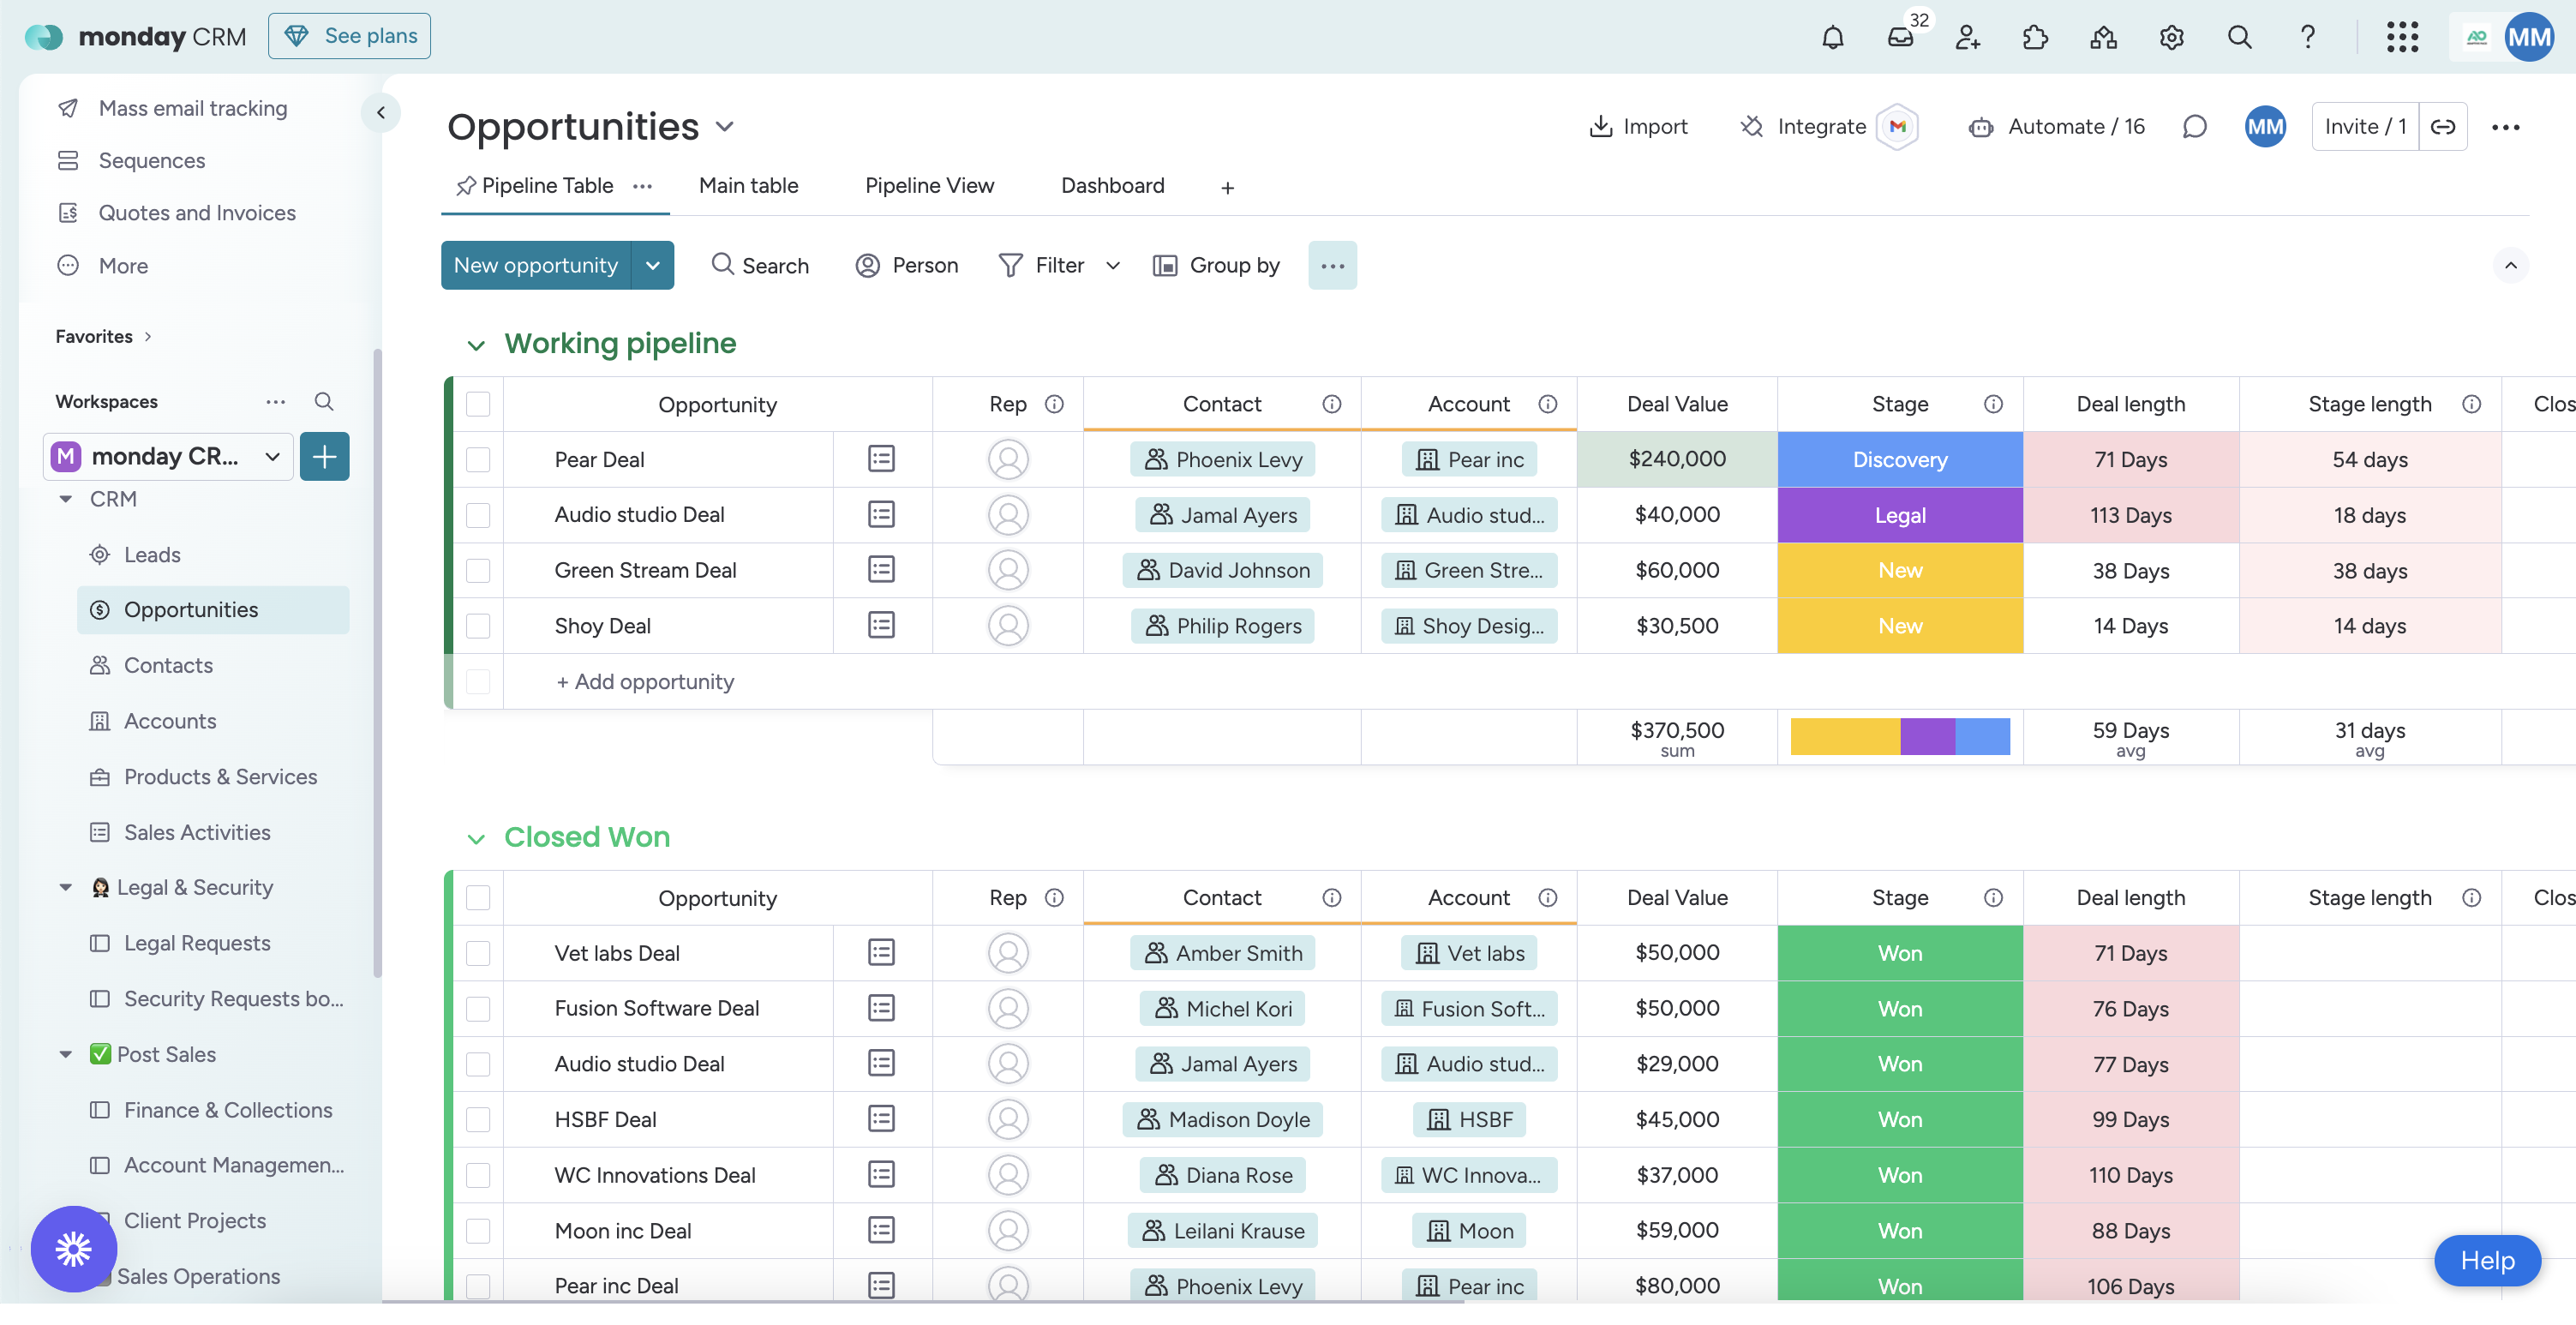This screenshot has width=2576, height=1325.
Task: Open search everything magnifier in top bar
Action: click(2239, 37)
